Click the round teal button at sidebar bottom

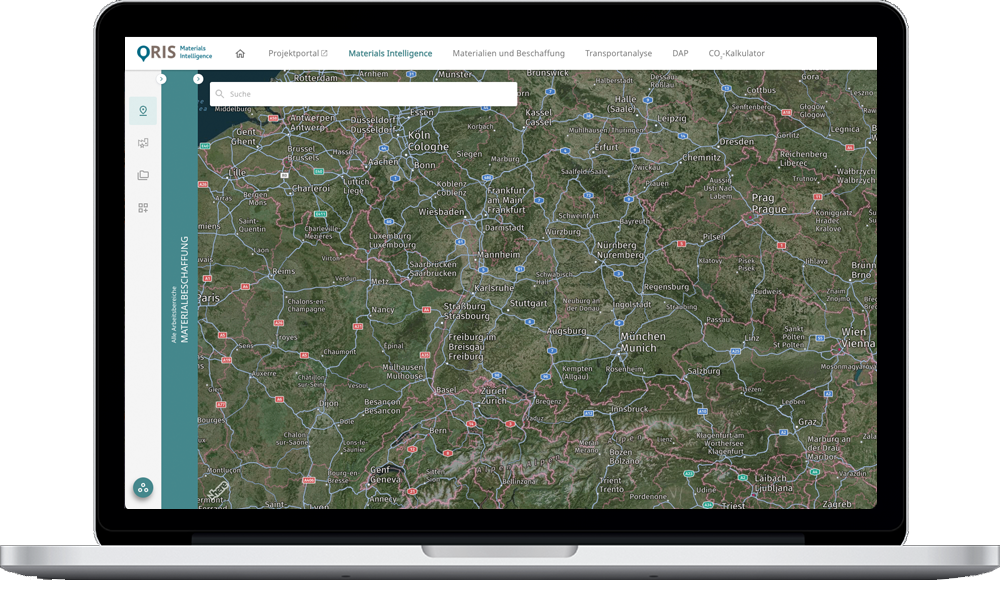point(143,488)
